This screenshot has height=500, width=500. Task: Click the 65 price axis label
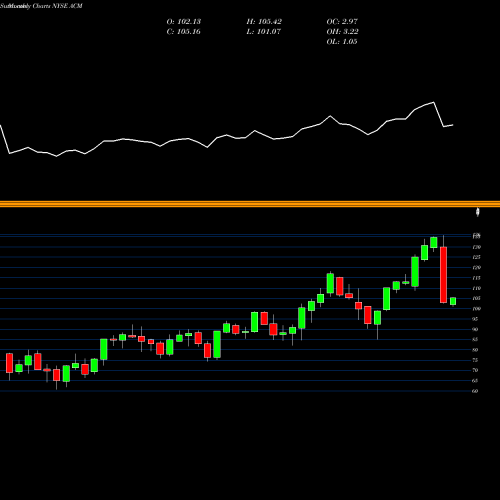[475, 380]
